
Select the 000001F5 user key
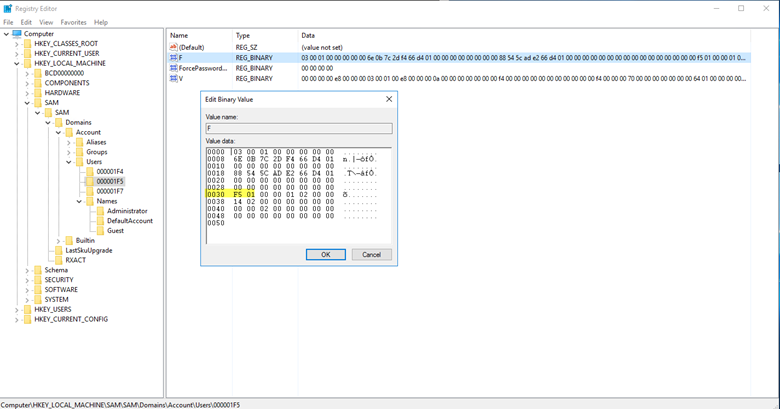coord(110,182)
